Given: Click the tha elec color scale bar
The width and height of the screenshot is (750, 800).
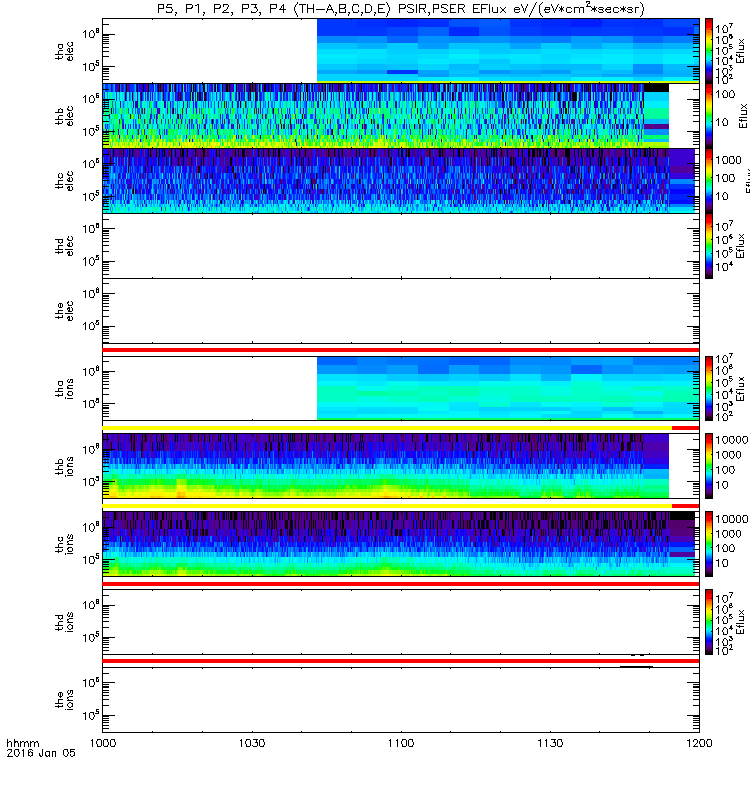Looking at the screenshot, I should point(709,51).
